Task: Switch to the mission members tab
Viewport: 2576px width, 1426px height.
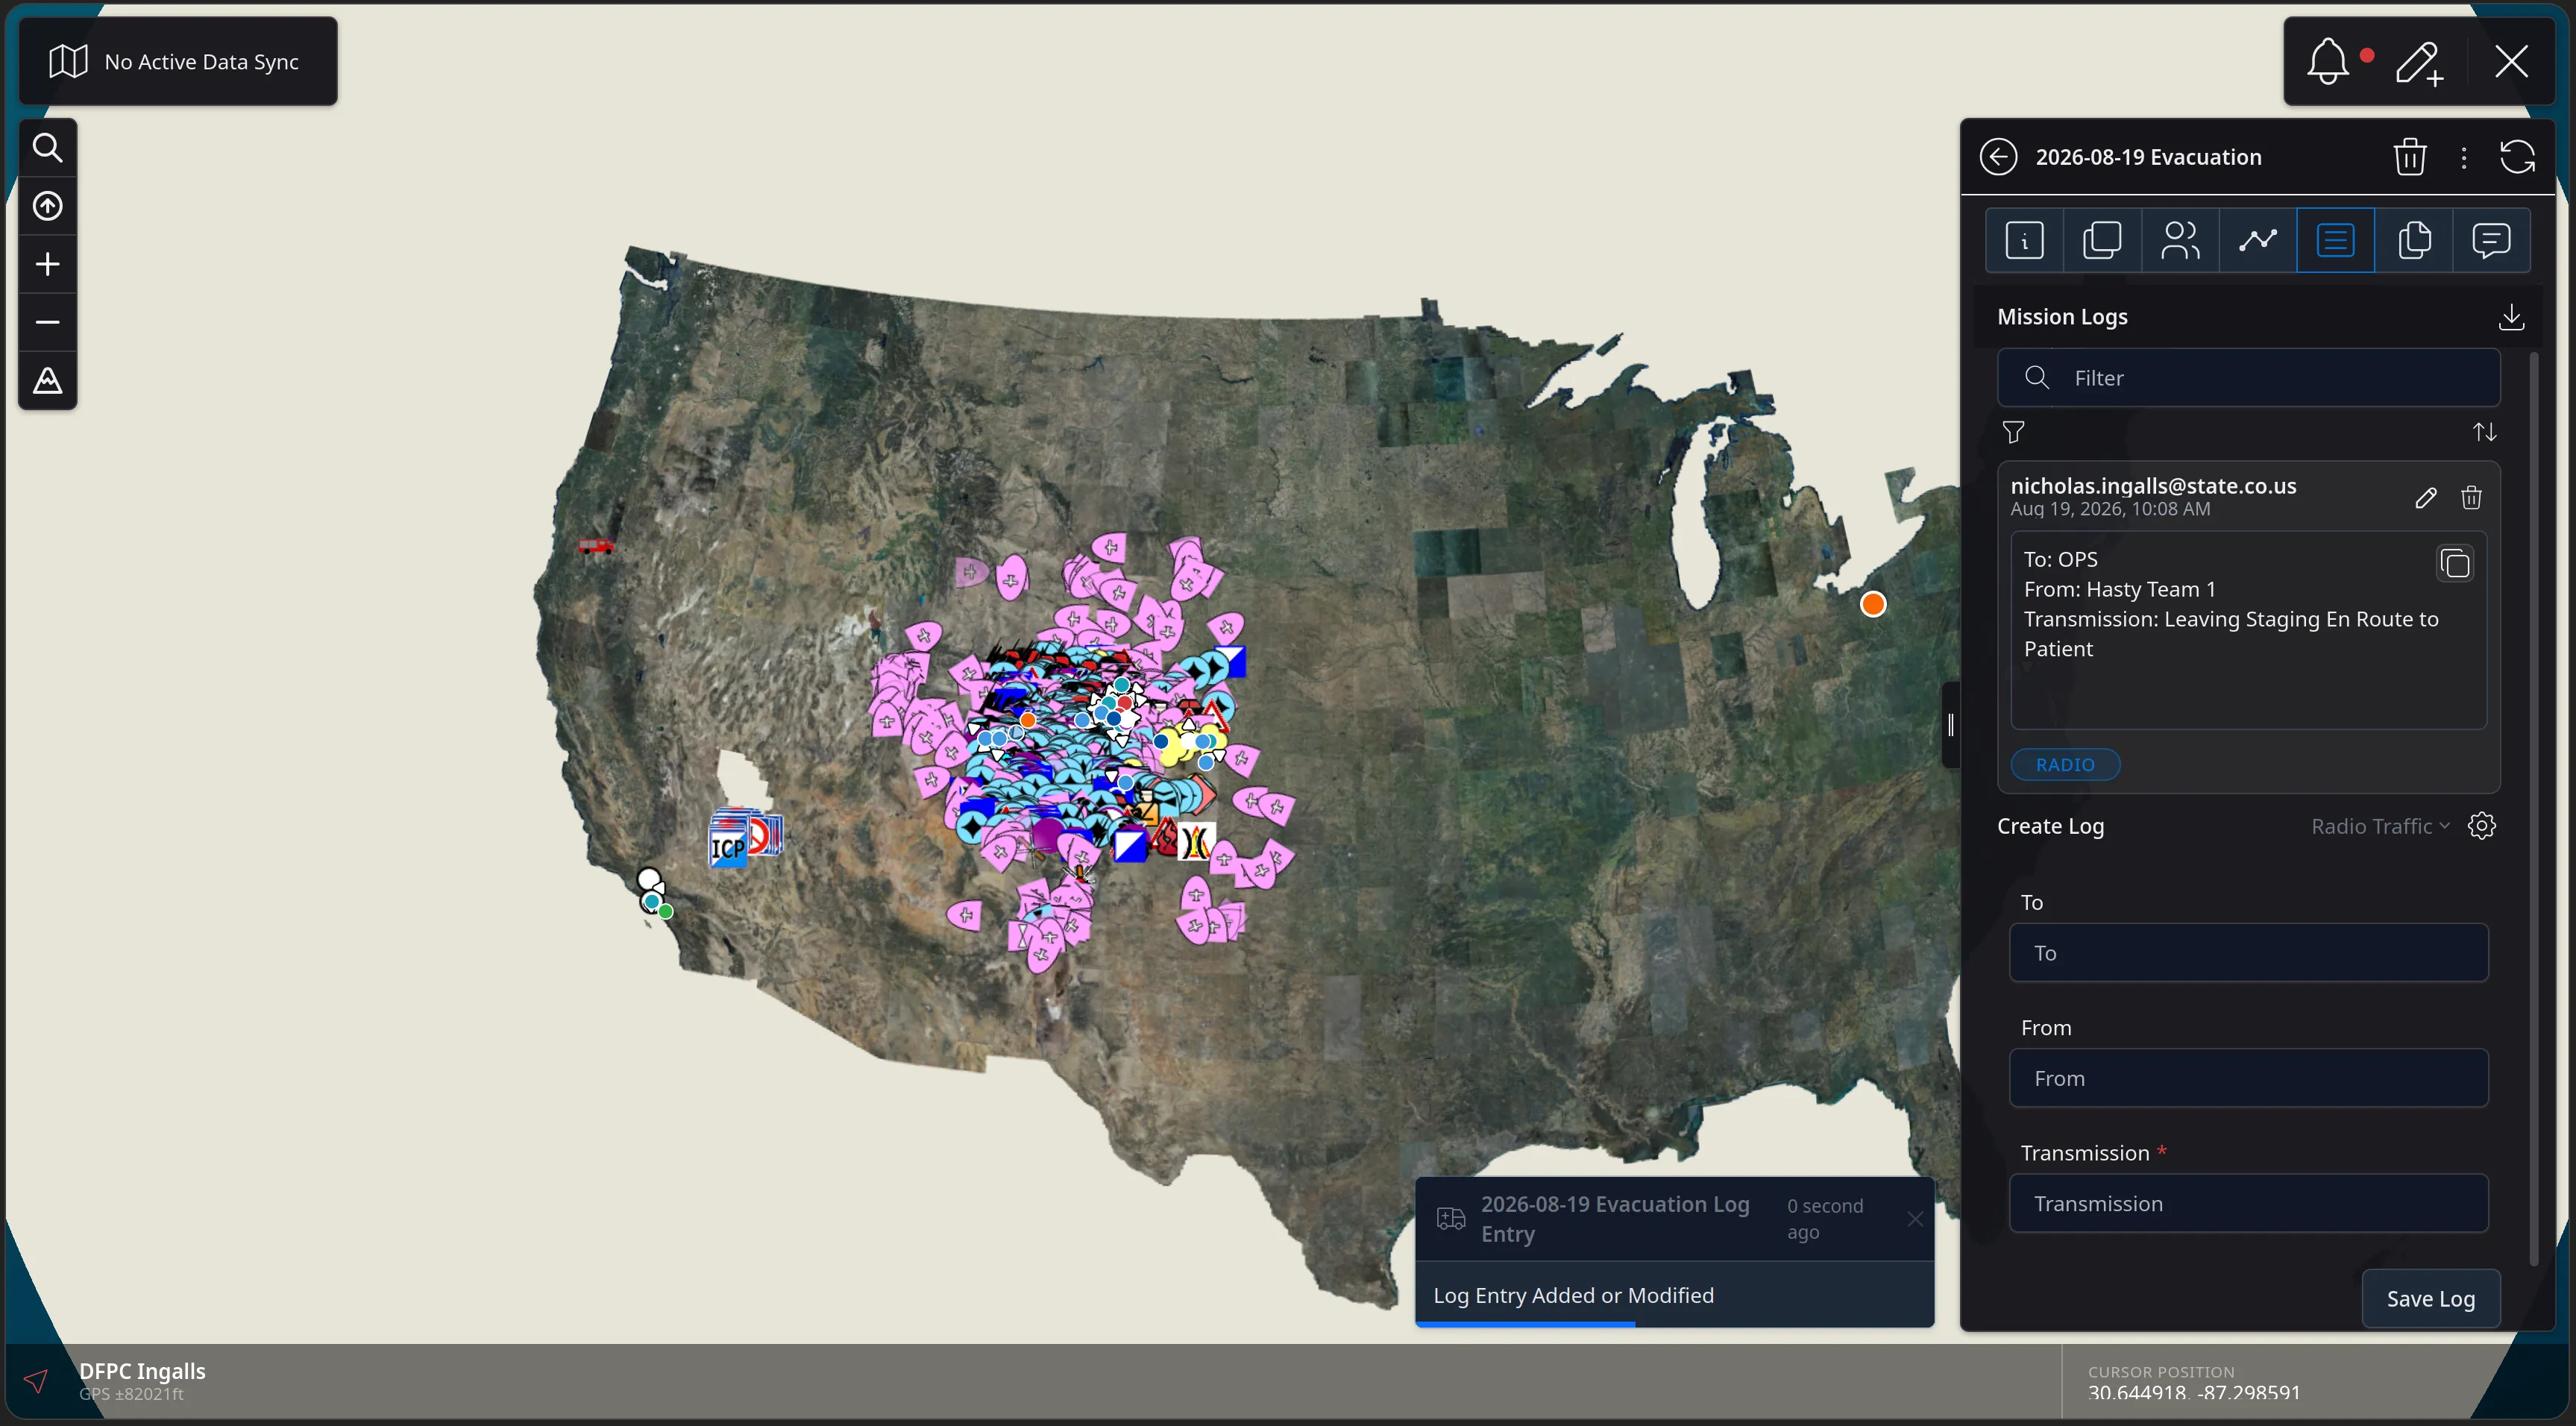Action: coord(2180,240)
